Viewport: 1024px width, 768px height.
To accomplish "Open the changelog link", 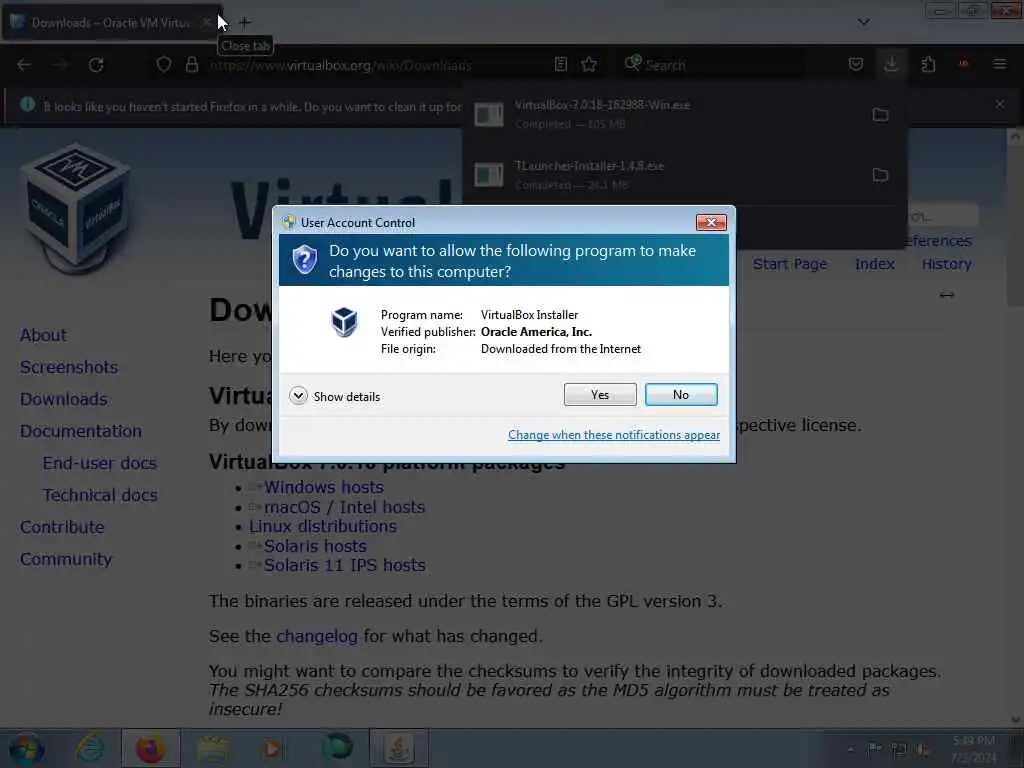I will [317, 636].
